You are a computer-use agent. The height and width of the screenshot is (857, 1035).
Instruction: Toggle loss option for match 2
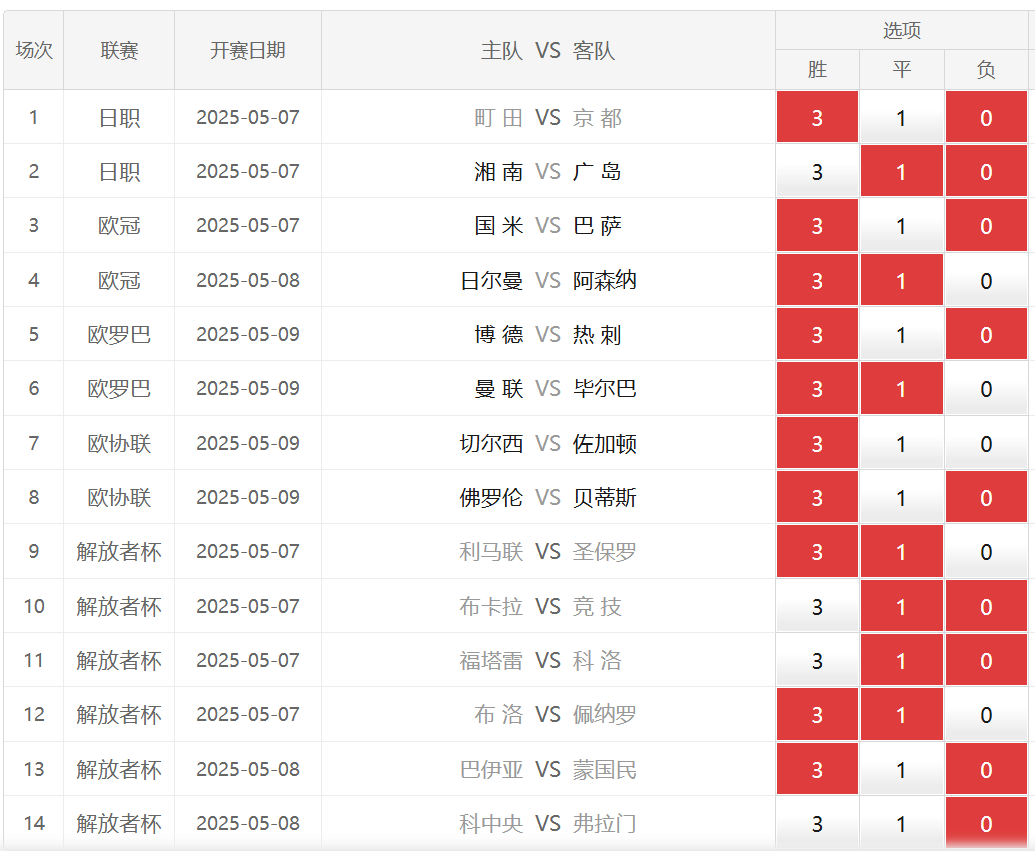click(986, 172)
